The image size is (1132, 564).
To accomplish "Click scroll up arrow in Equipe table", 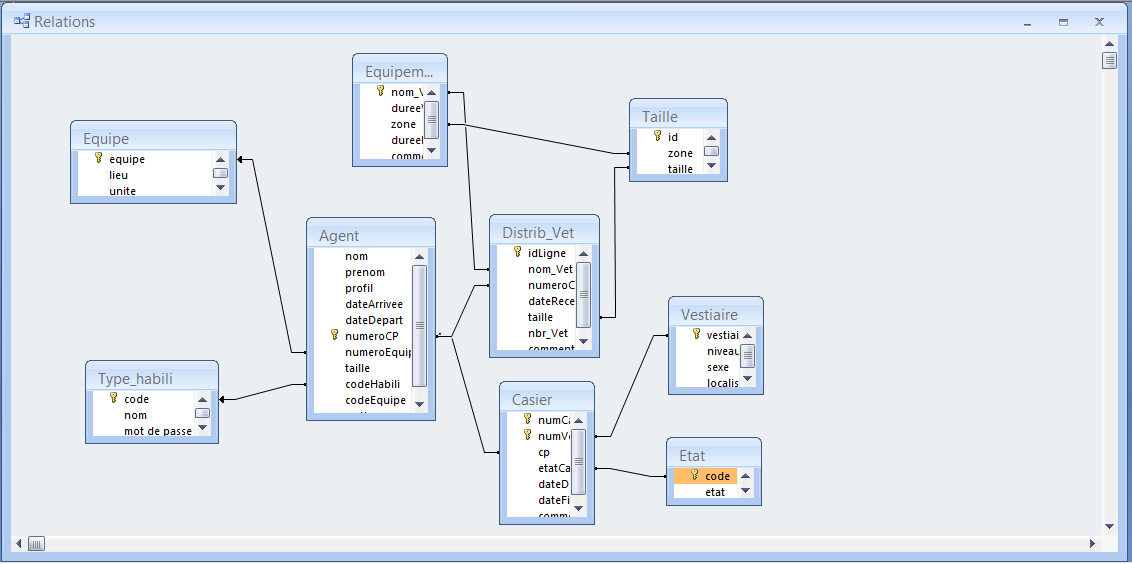I will coord(220,160).
